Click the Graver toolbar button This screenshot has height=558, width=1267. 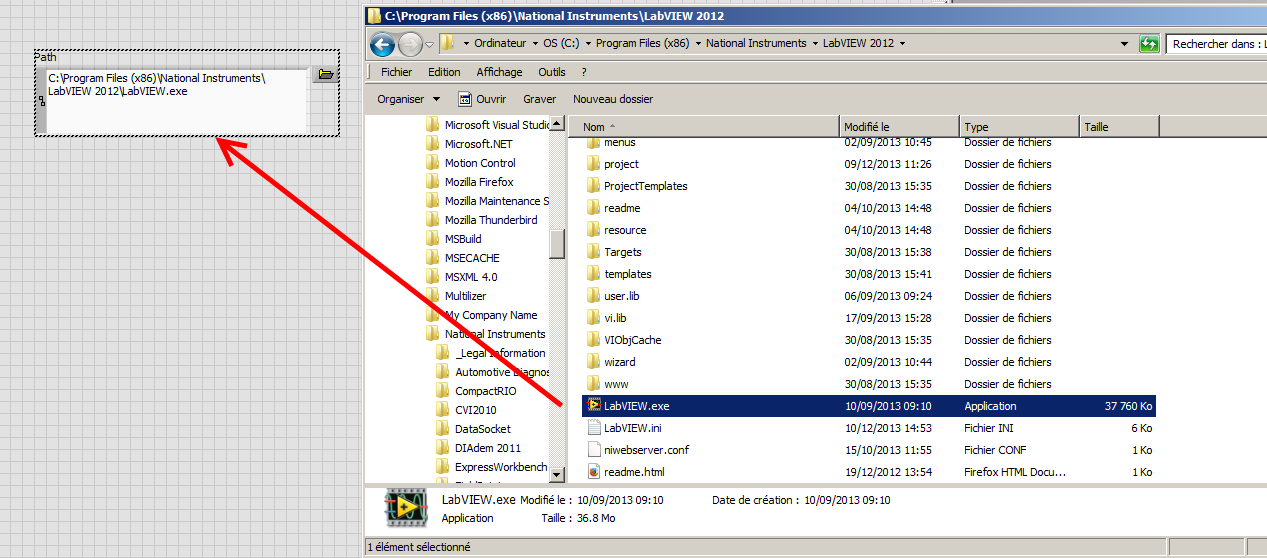[x=540, y=99]
